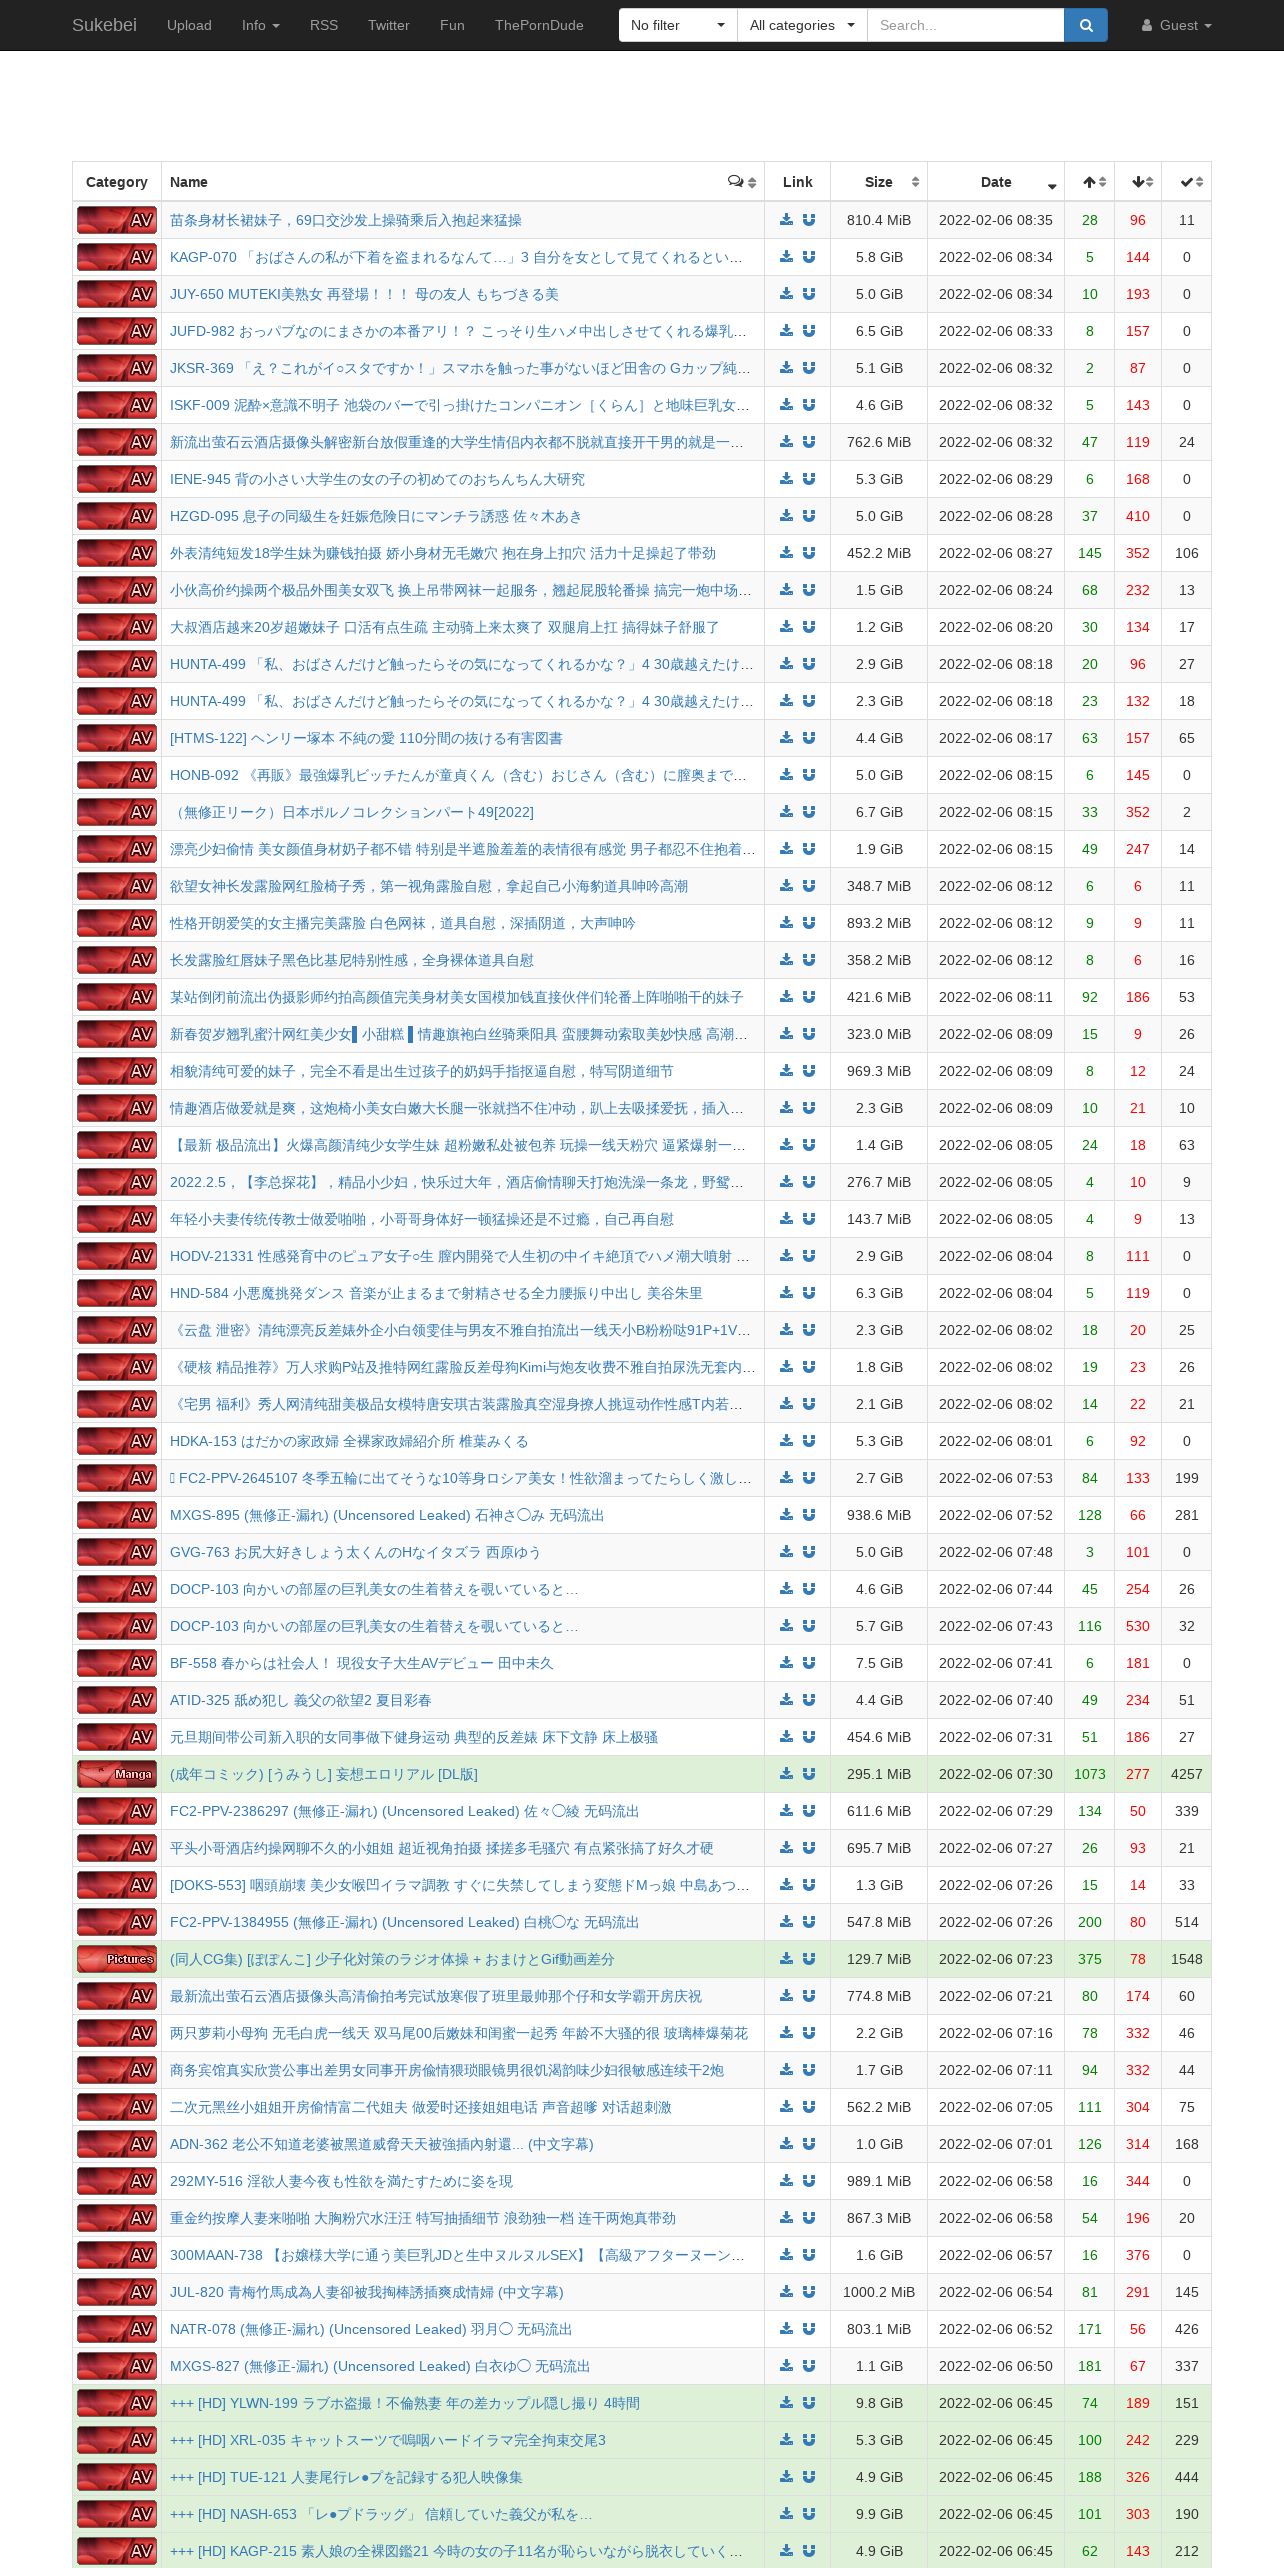
Task: Click date cell '2022-02-06 07:30'
Action: (996, 1774)
